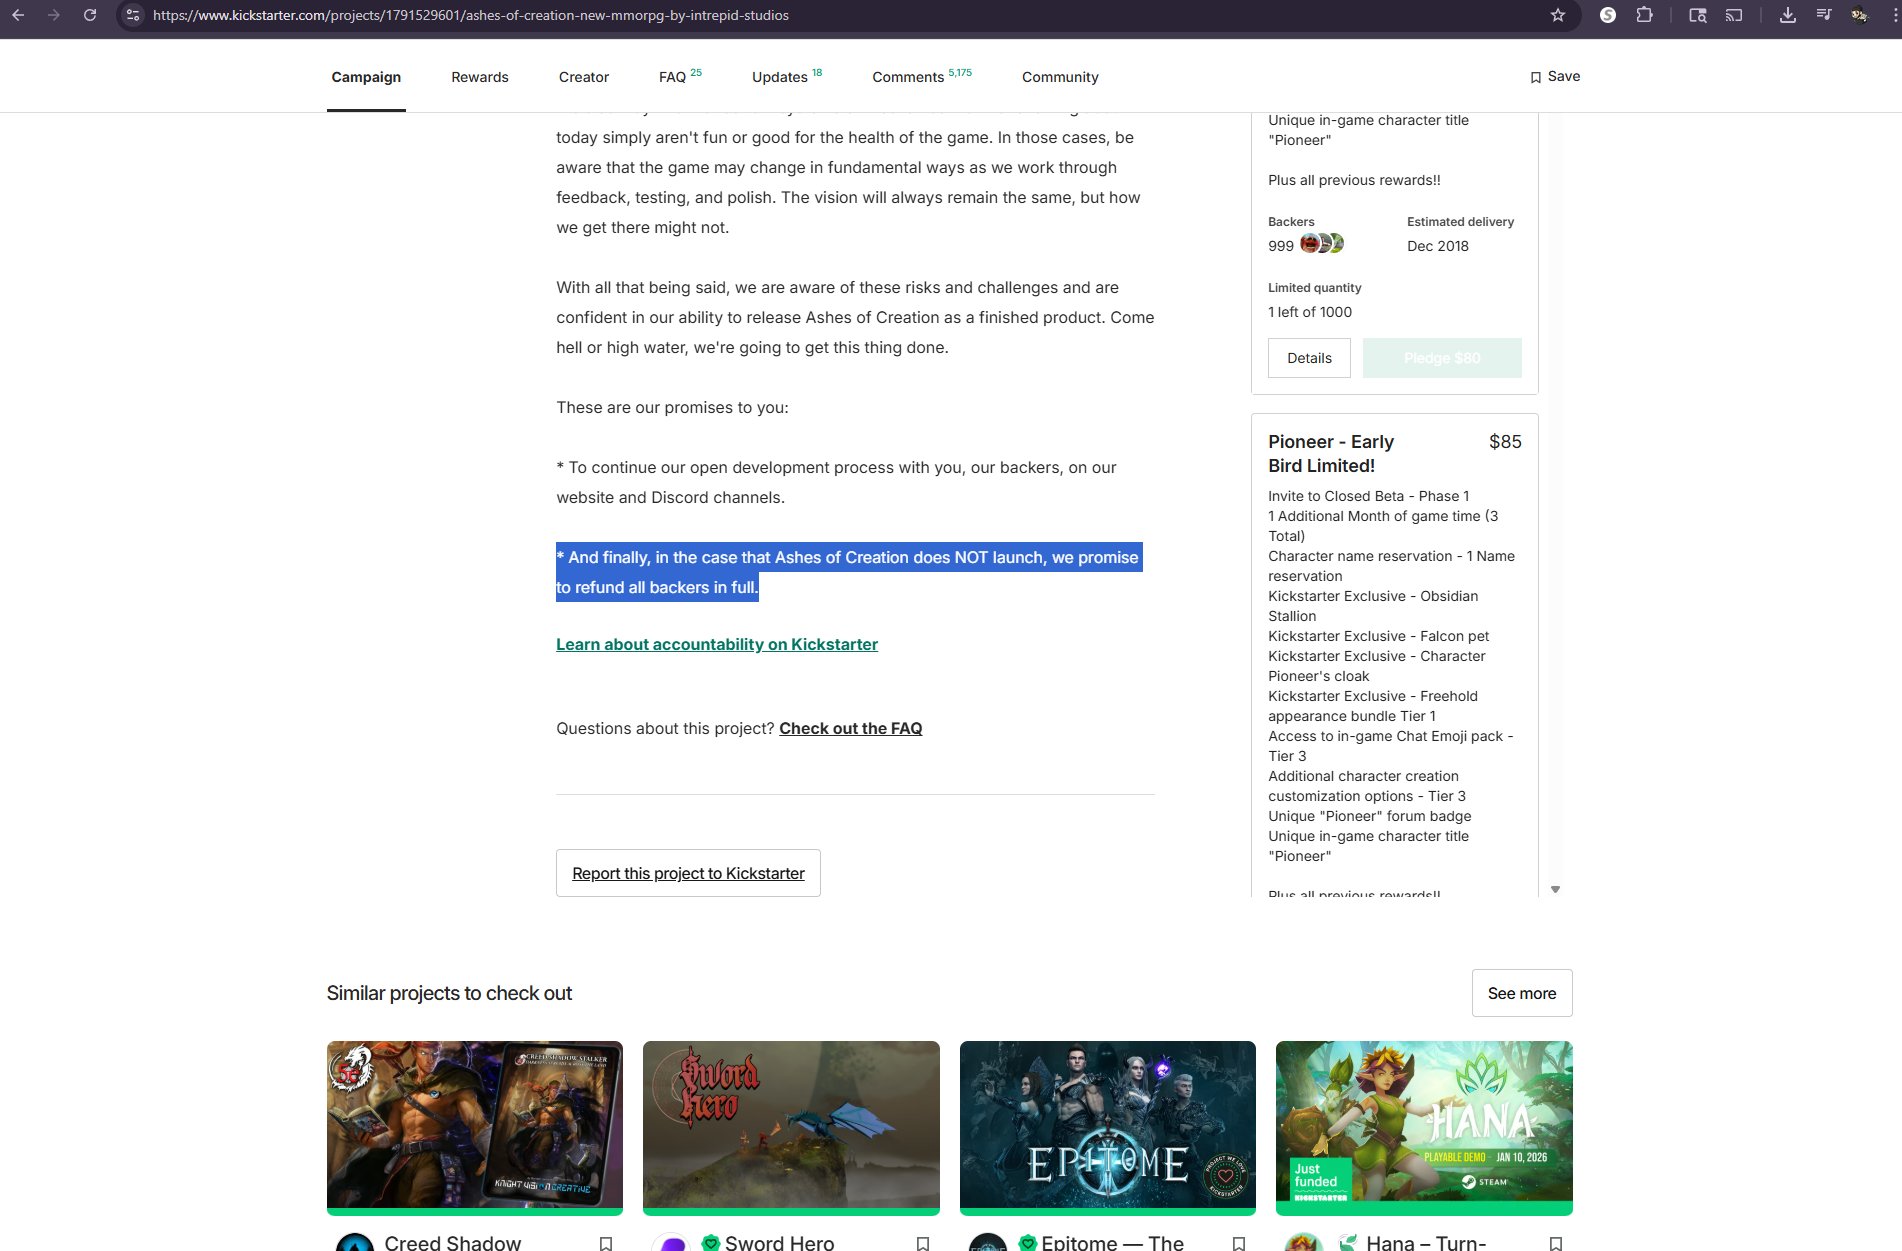Click the Save label in the header

point(1564,76)
